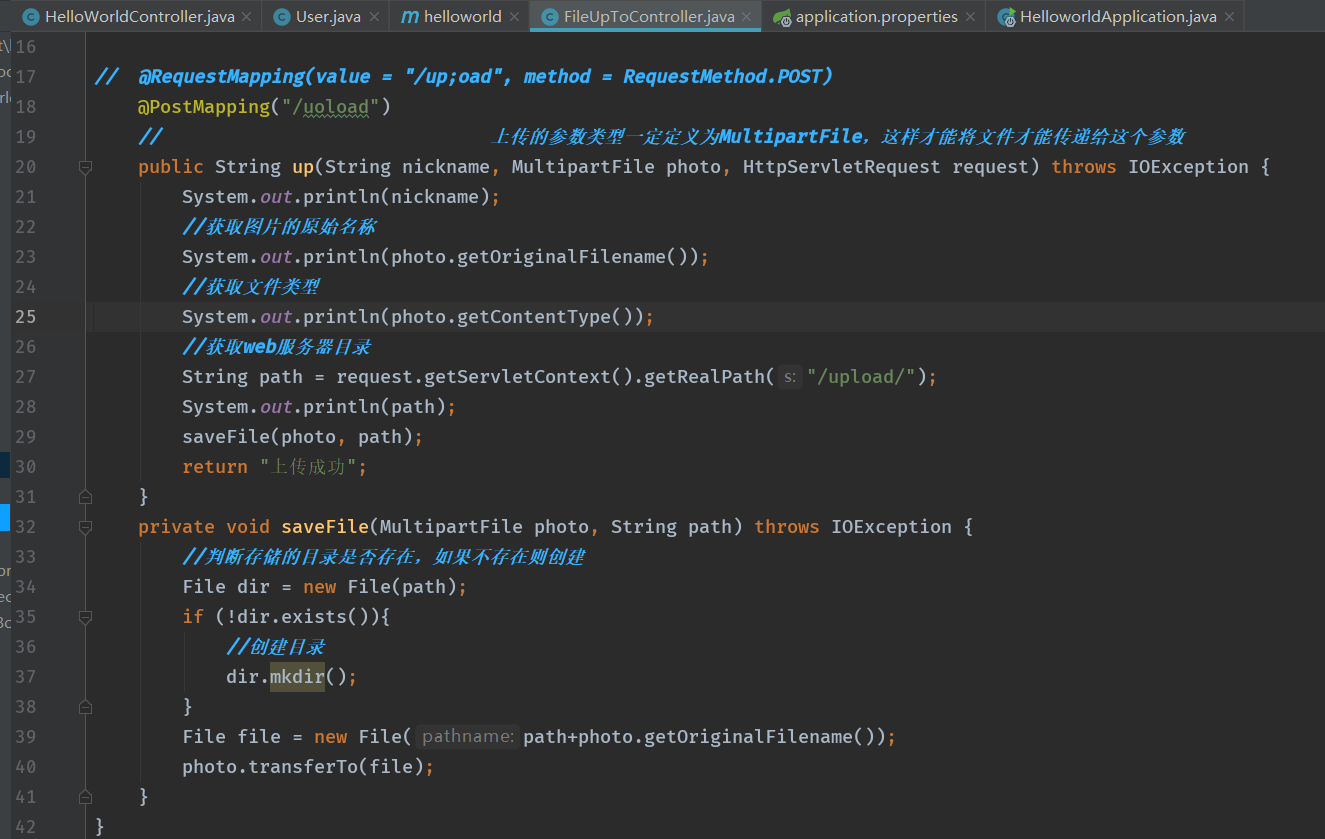
Task: Click the fold end marker on line 38
Action: [85, 707]
